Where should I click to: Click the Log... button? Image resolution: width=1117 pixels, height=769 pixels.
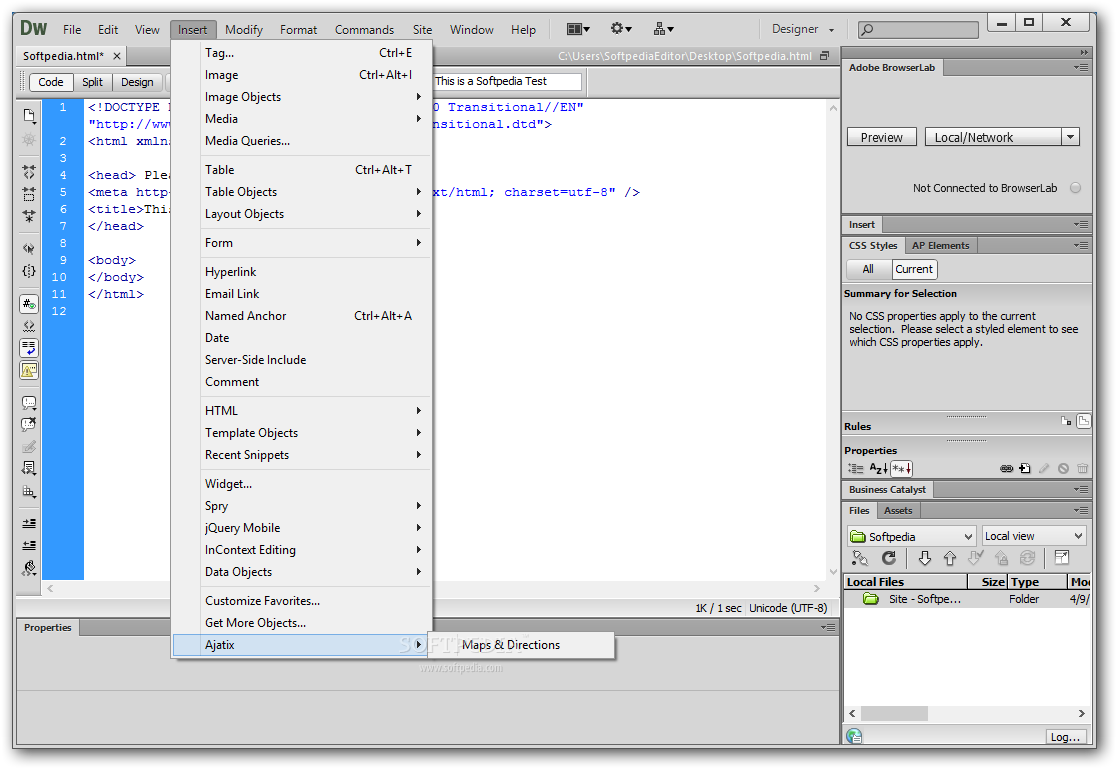pos(1065,737)
